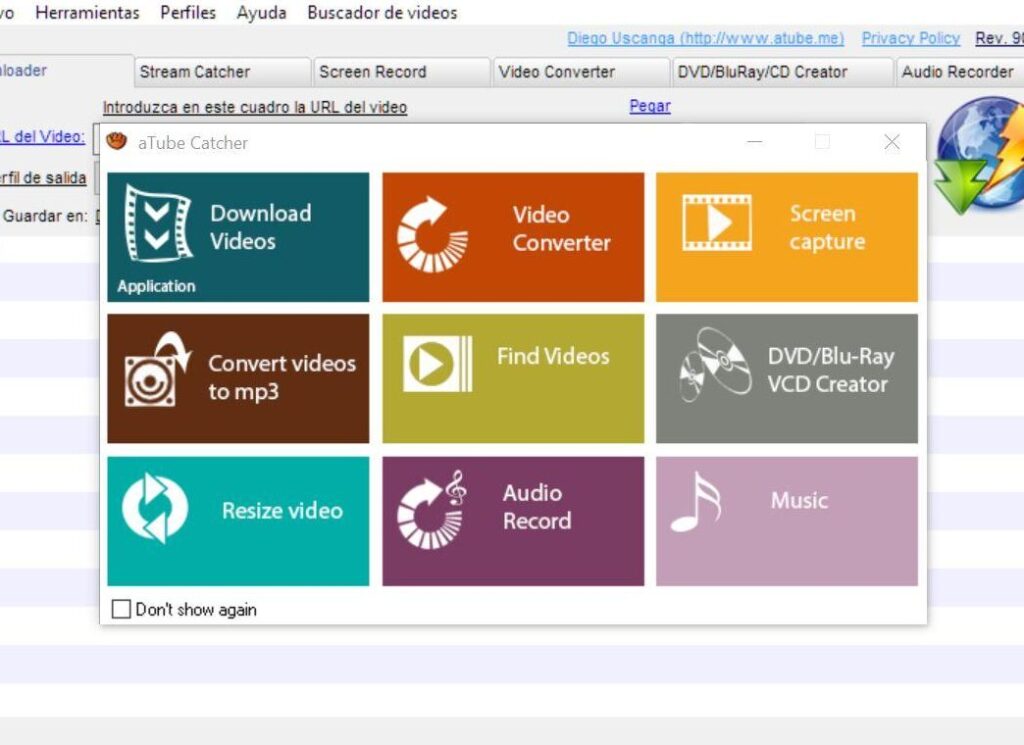Click the Application caption on Download tile

(x=156, y=286)
